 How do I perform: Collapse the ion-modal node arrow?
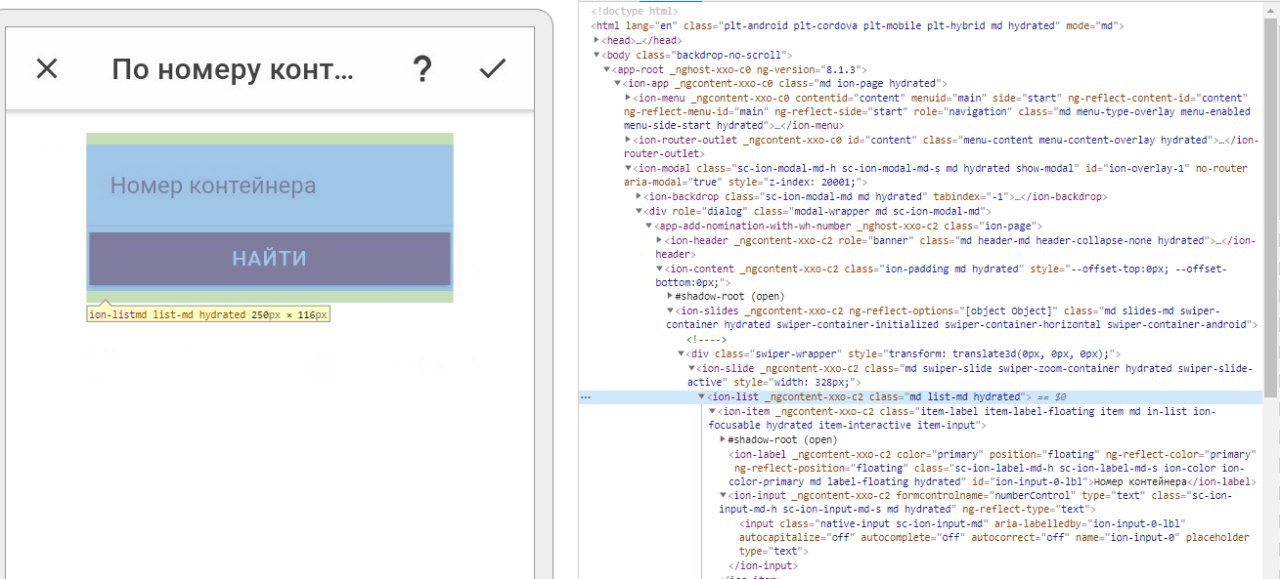click(x=628, y=169)
